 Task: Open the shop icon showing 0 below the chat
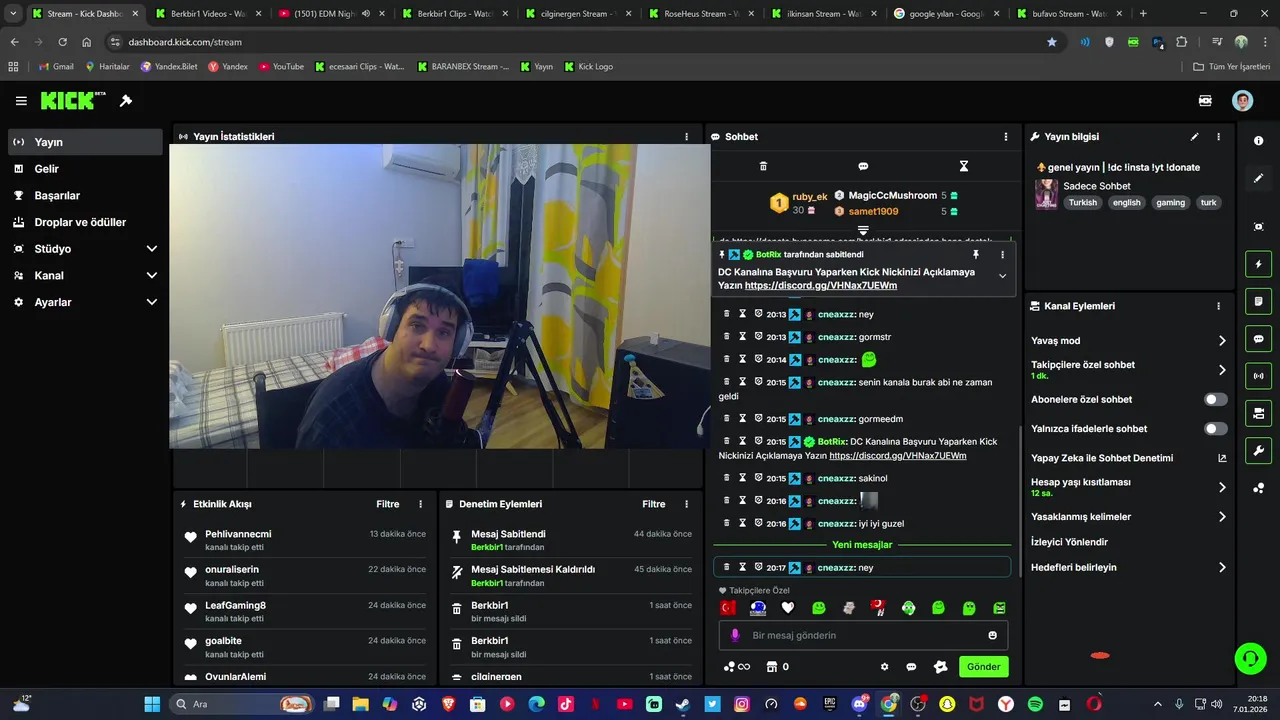777,667
